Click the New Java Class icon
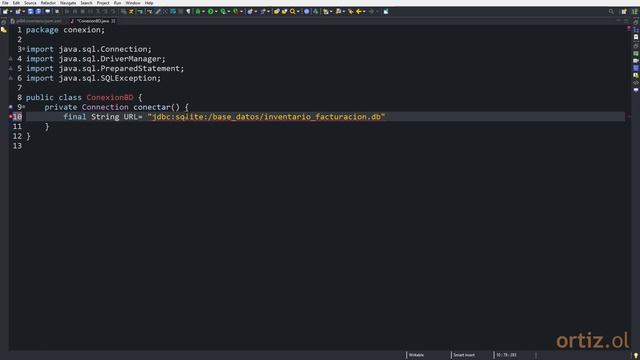Screen dimensions: 640x360 (263, 11)
